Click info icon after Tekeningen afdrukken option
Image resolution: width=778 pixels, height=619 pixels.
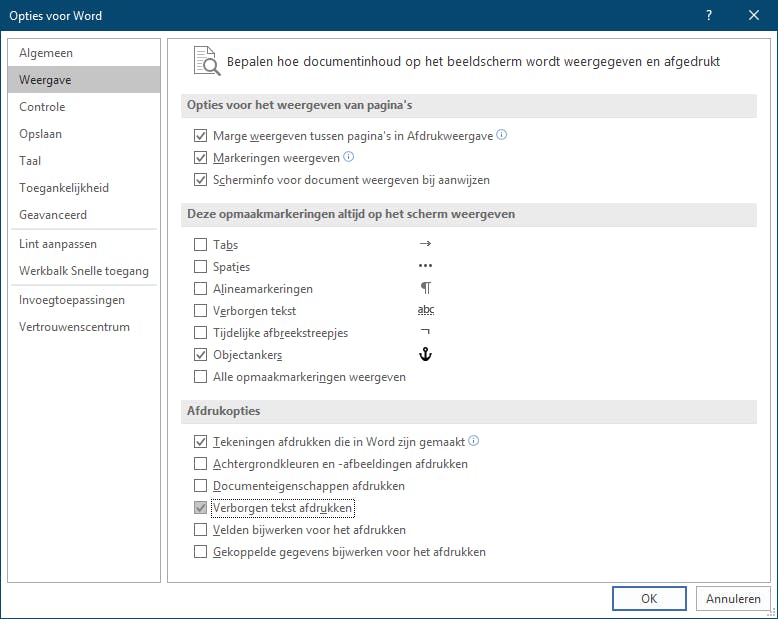point(474,441)
